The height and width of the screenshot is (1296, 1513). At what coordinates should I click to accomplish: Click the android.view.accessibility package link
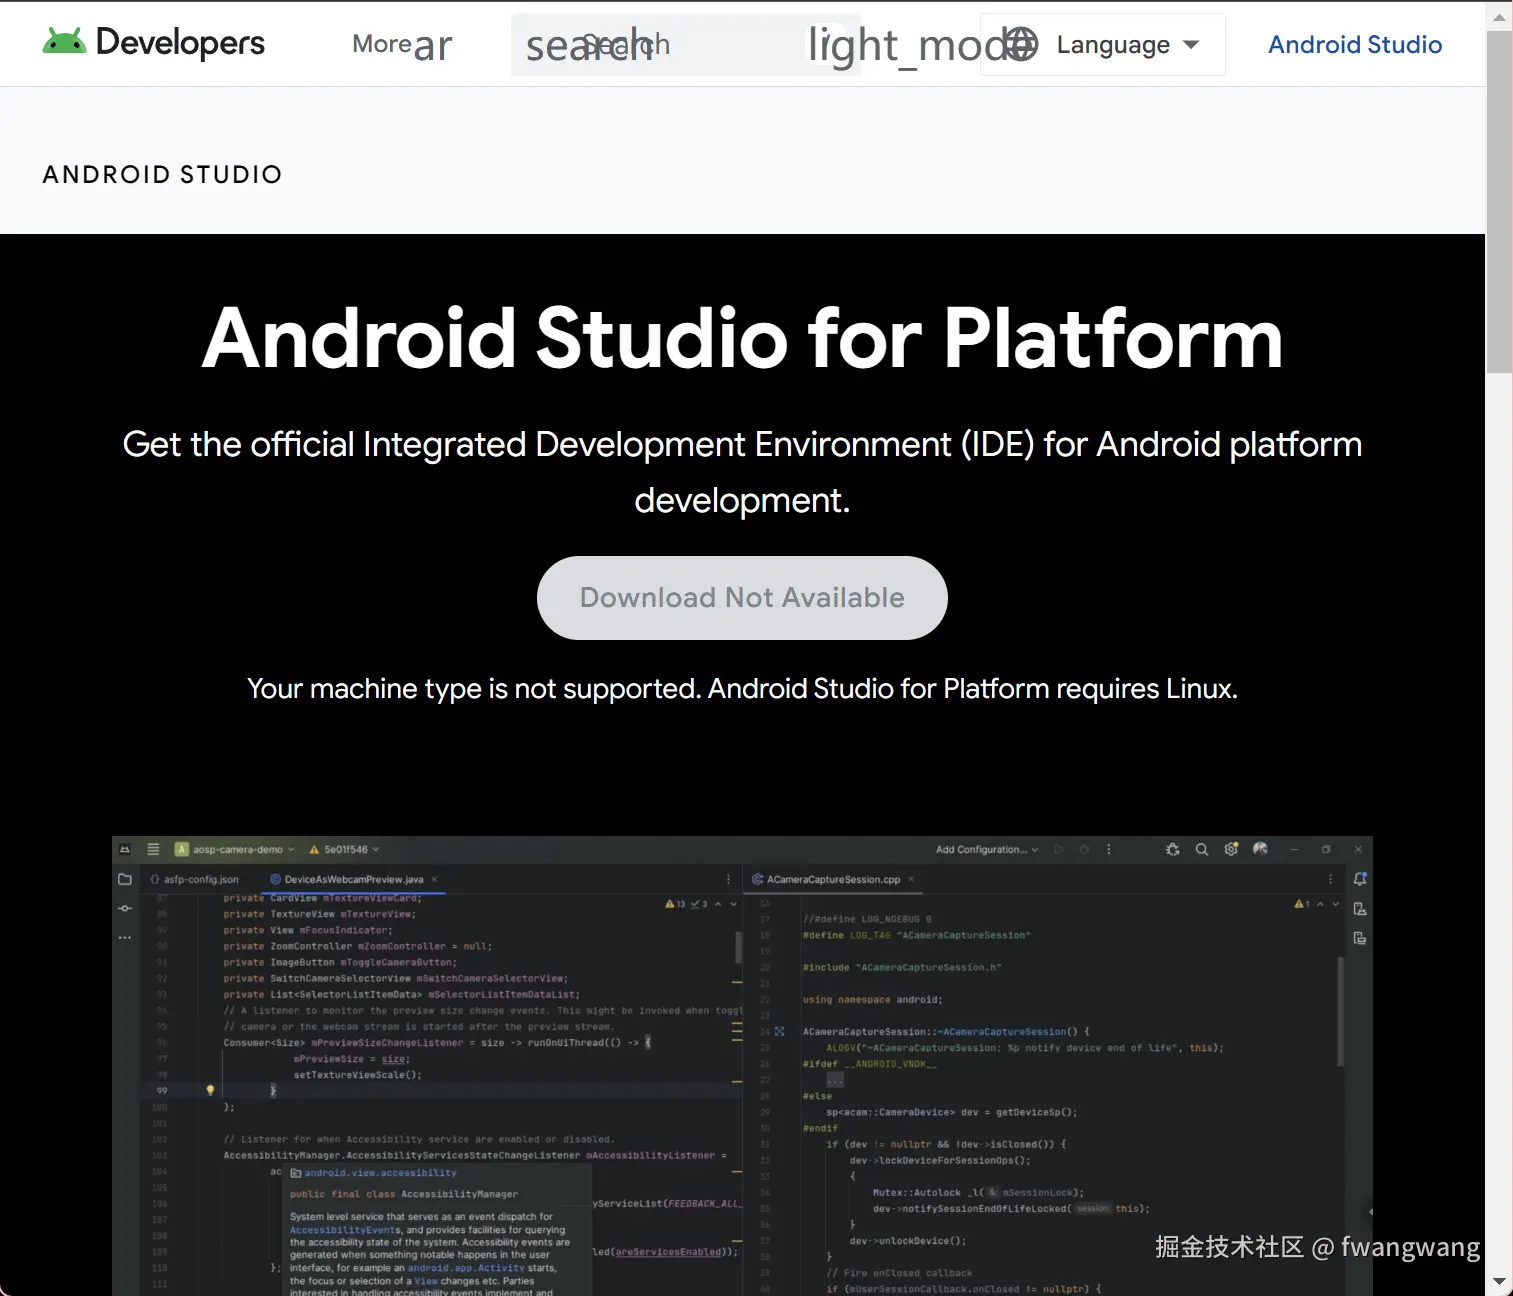pos(380,1173)
